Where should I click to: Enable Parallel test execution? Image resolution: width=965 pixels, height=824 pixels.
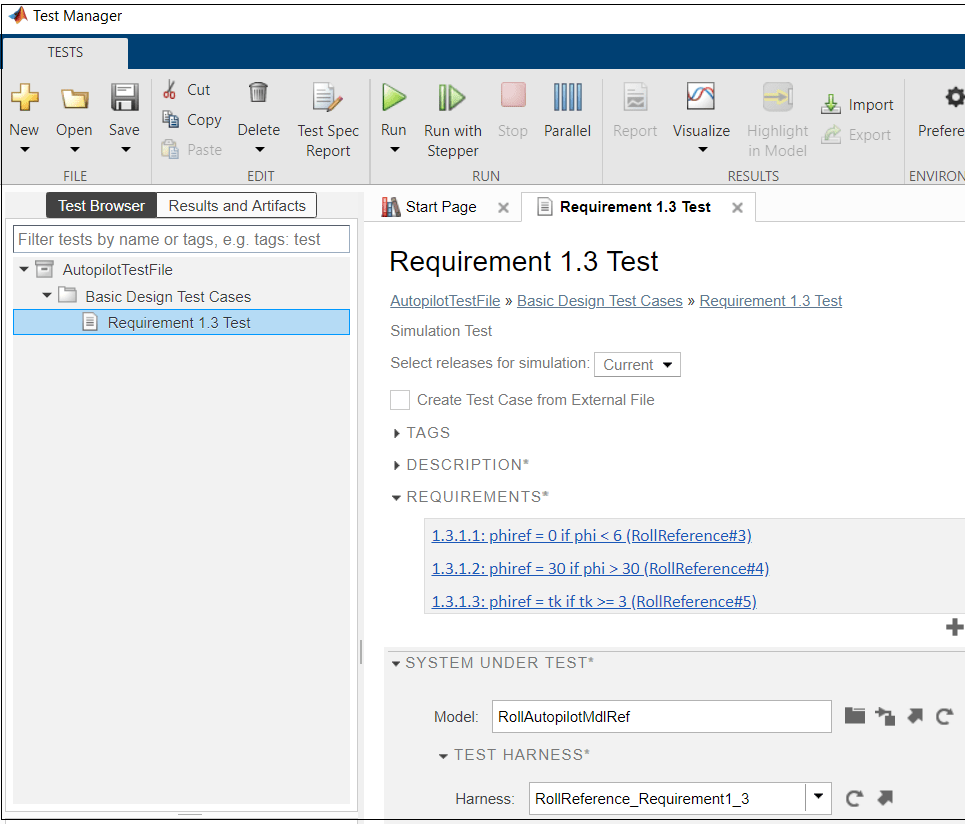point(567,98)
